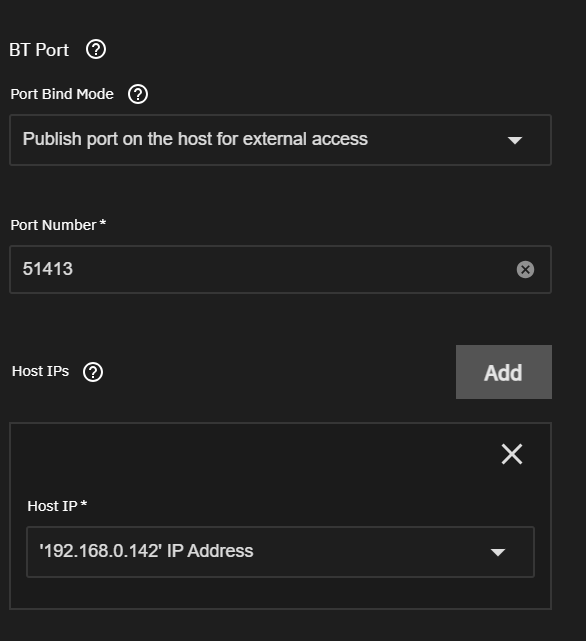
Task: Open the Host IPs help icon
Action: [93, 372]
